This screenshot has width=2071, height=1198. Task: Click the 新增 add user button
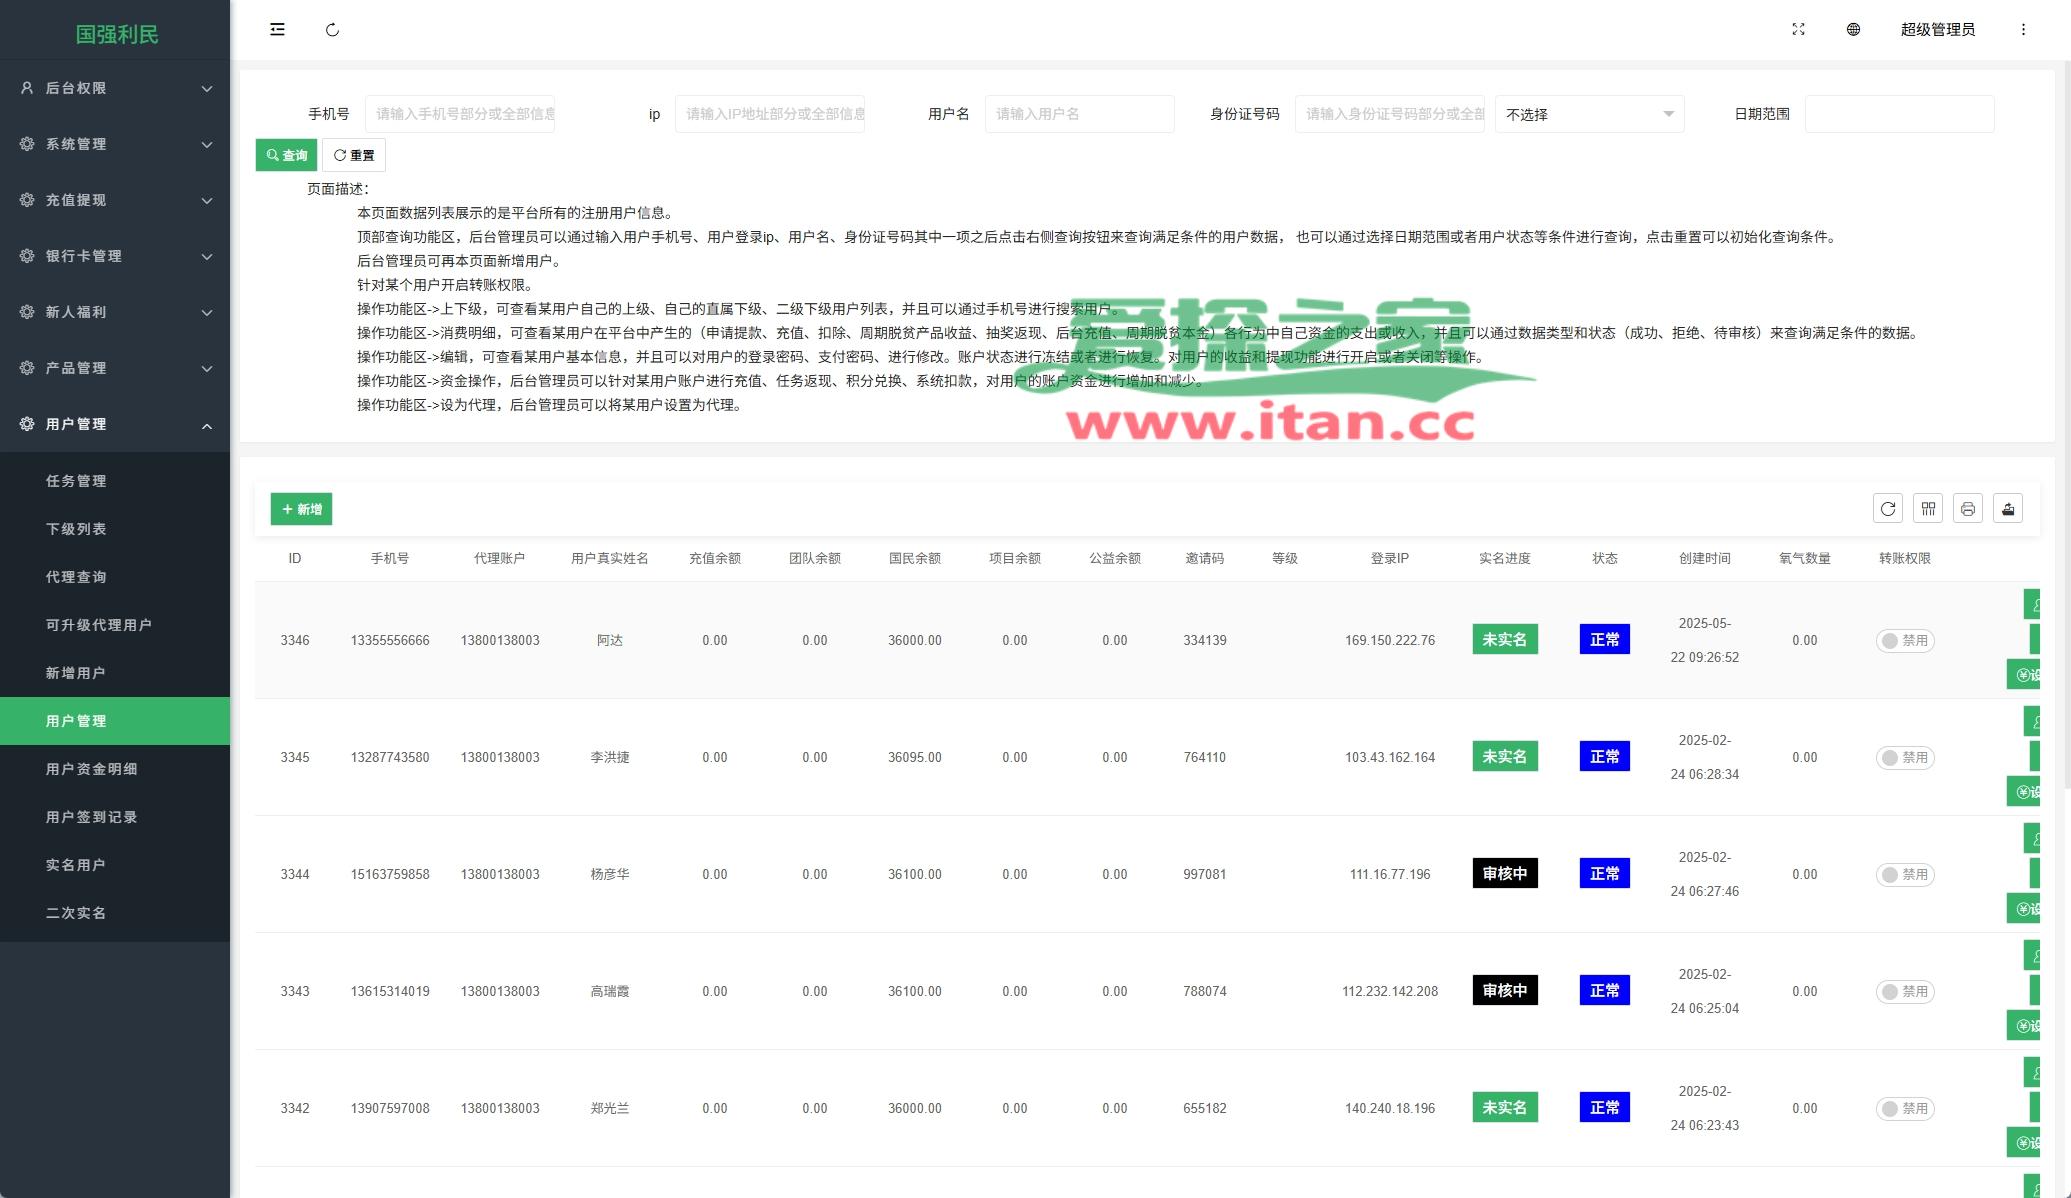click(301, 509)
